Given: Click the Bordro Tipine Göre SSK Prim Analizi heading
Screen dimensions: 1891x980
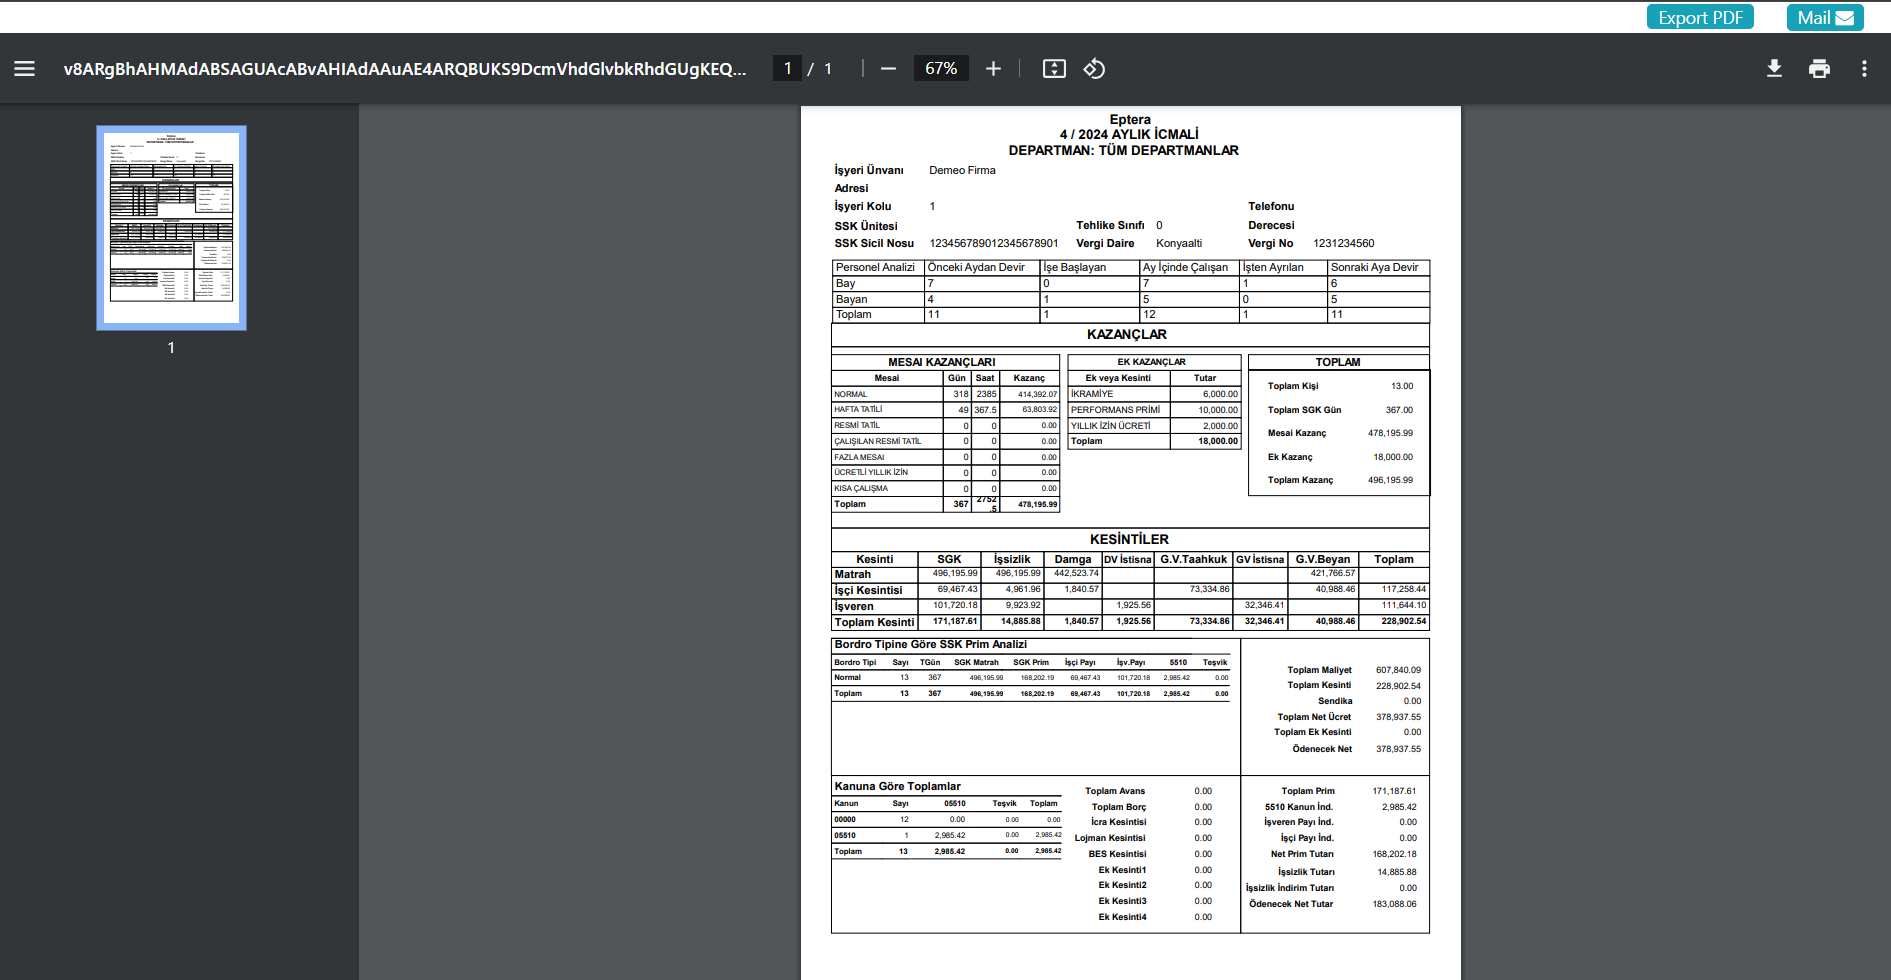Looking at the screenshot, I should 930,644.
